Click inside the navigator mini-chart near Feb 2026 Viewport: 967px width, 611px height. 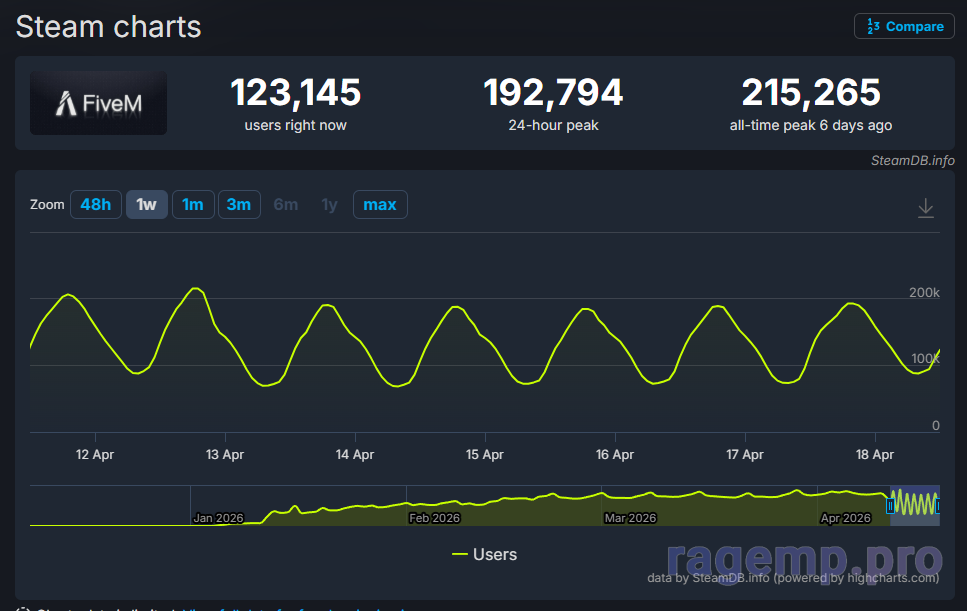(435, 505)
